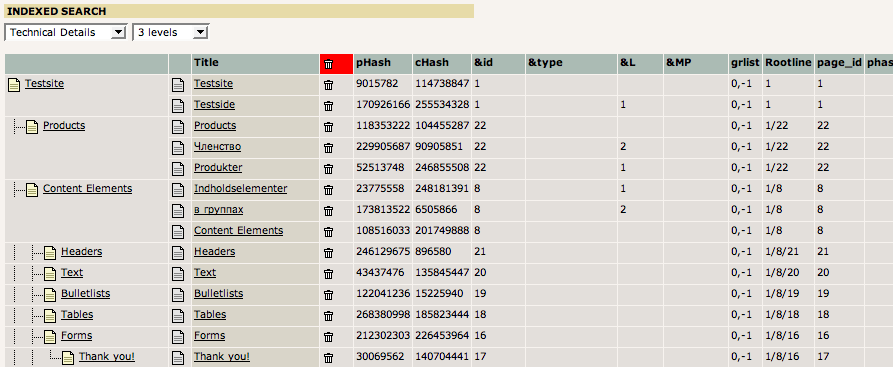Click the Products page icon in tree
Screen dimensions: 893x367
click(32, 127)
